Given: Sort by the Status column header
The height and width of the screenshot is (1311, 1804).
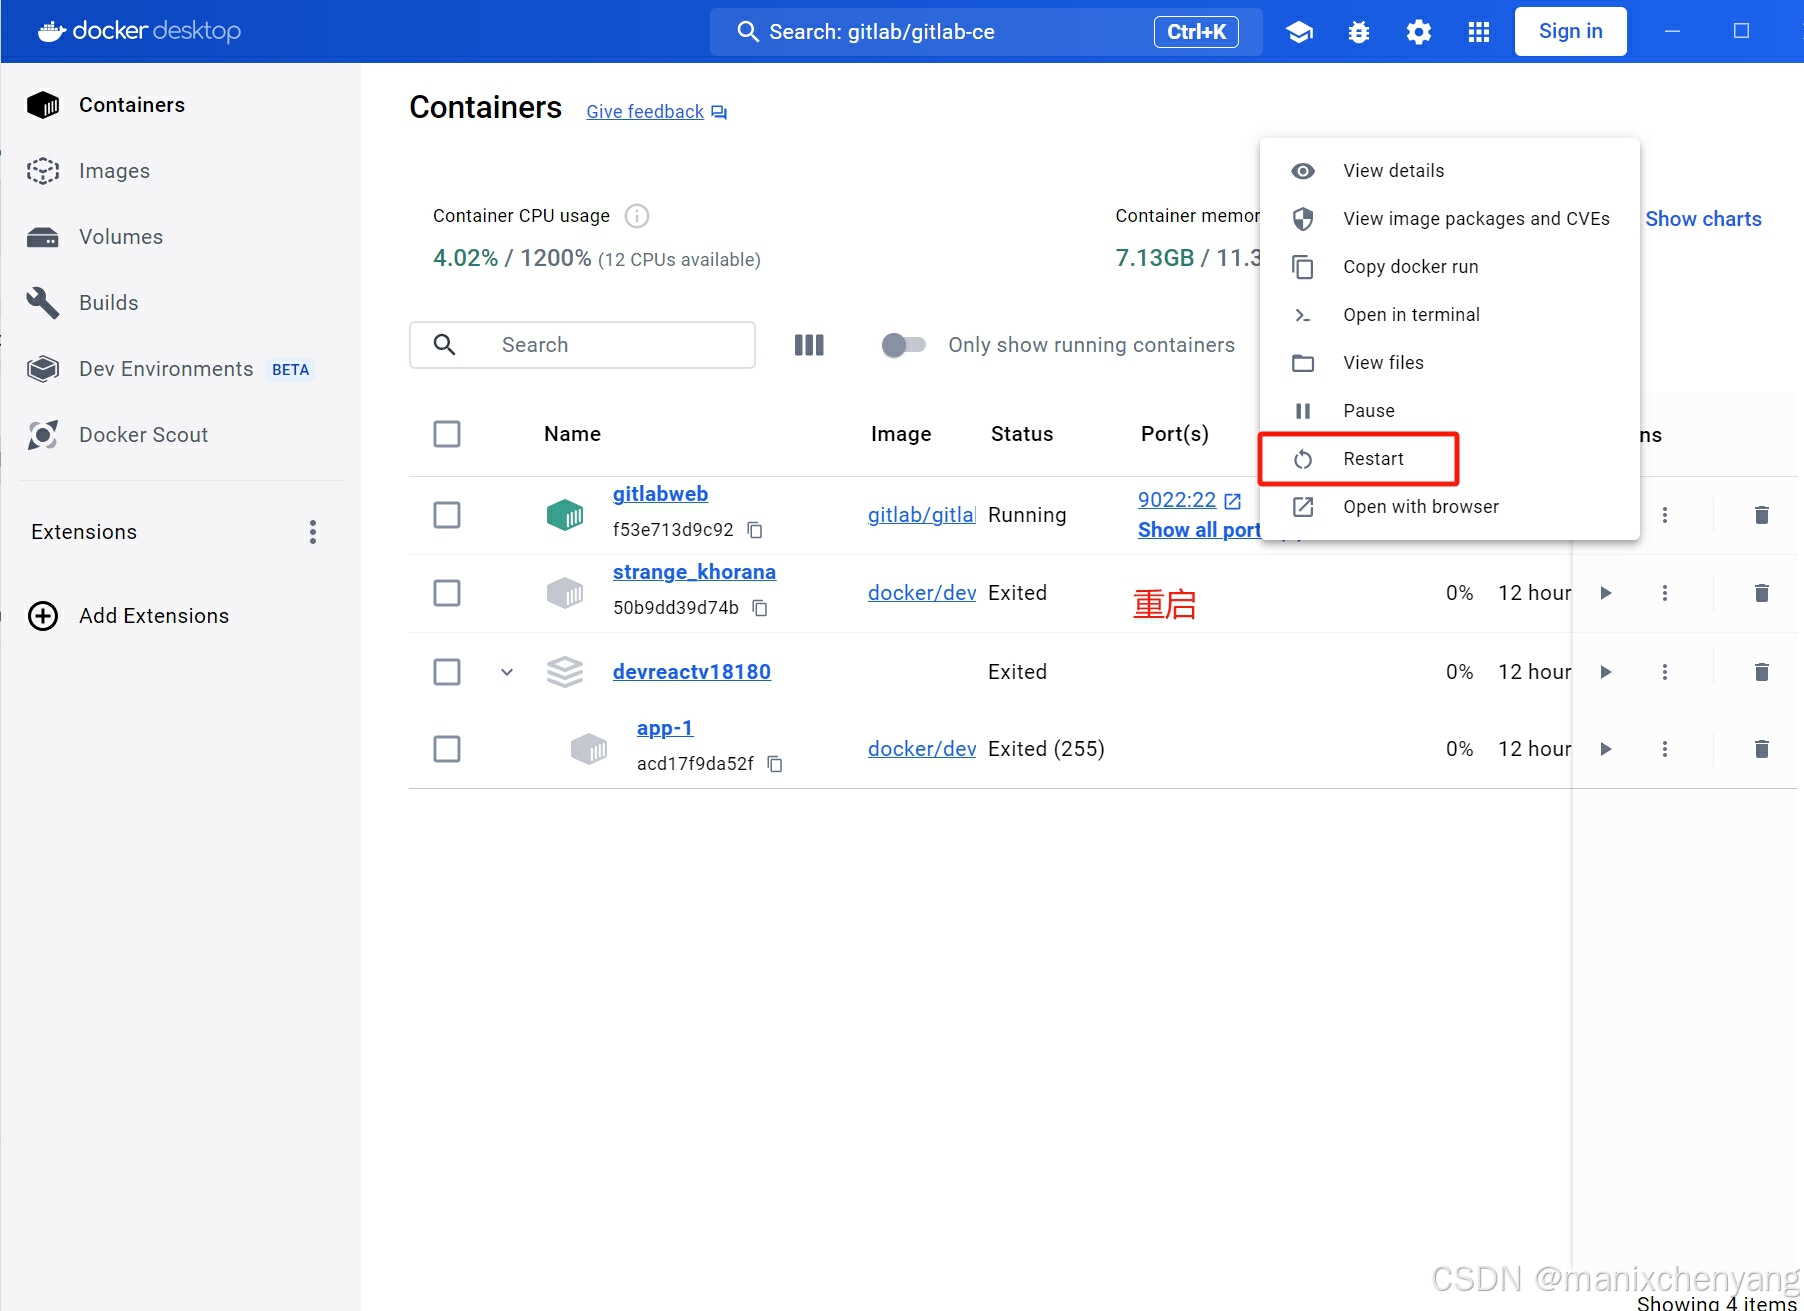Looking at the screenshot, I should (1022, 434).
